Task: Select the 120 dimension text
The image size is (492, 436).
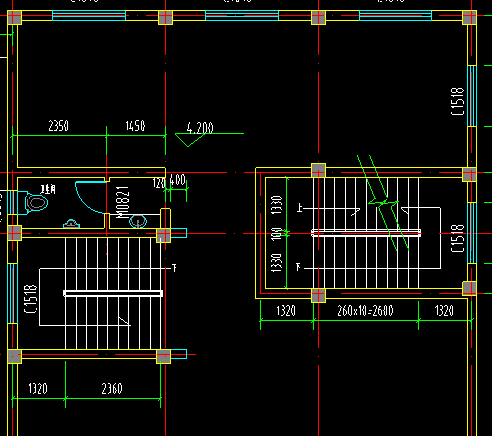Action: click(x=159, y=183)
